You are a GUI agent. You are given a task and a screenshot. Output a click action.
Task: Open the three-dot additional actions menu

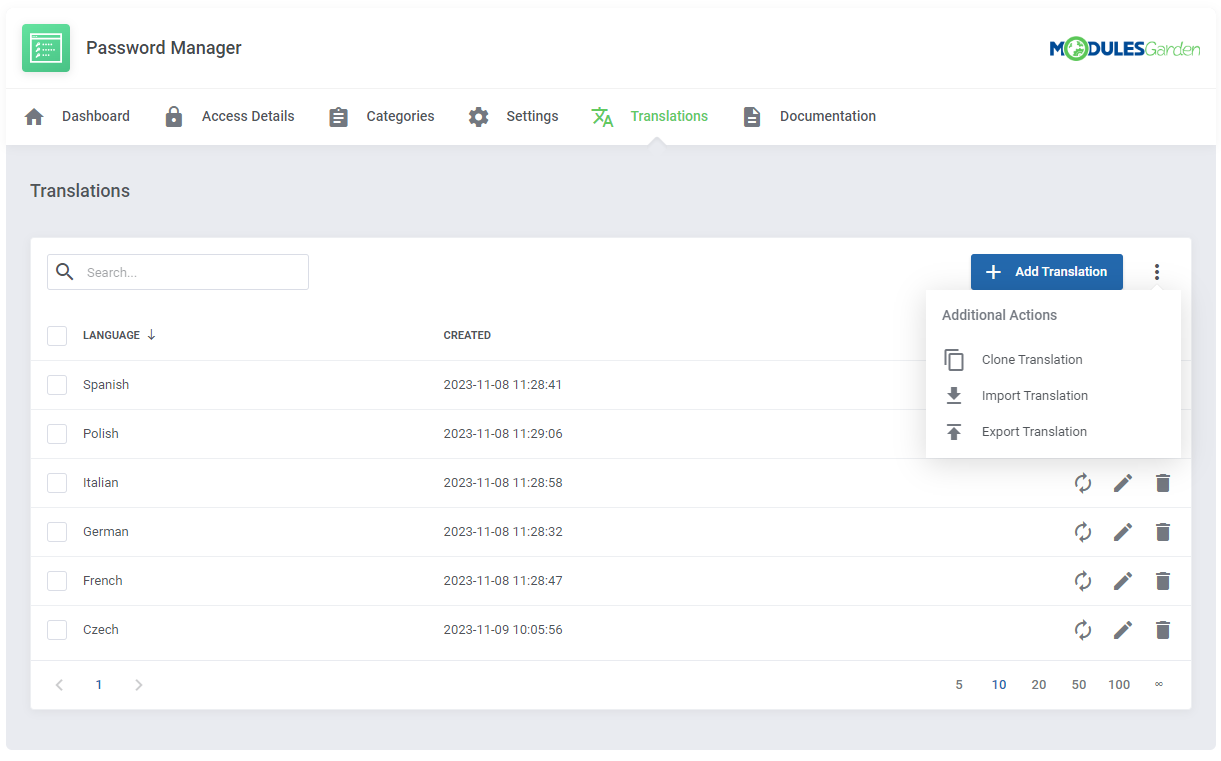tap(1157, 272)
